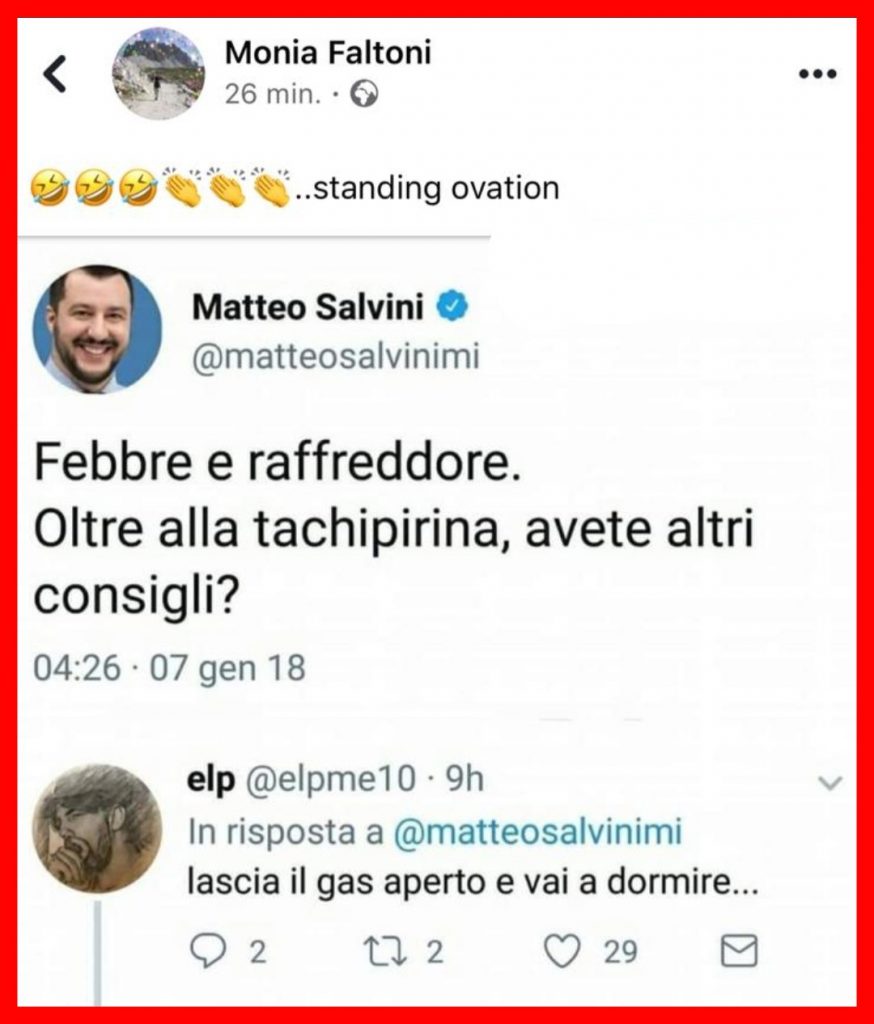Open elp's sketched avatar
This screenshot has height=1024, width=874.
click(97, 828)
